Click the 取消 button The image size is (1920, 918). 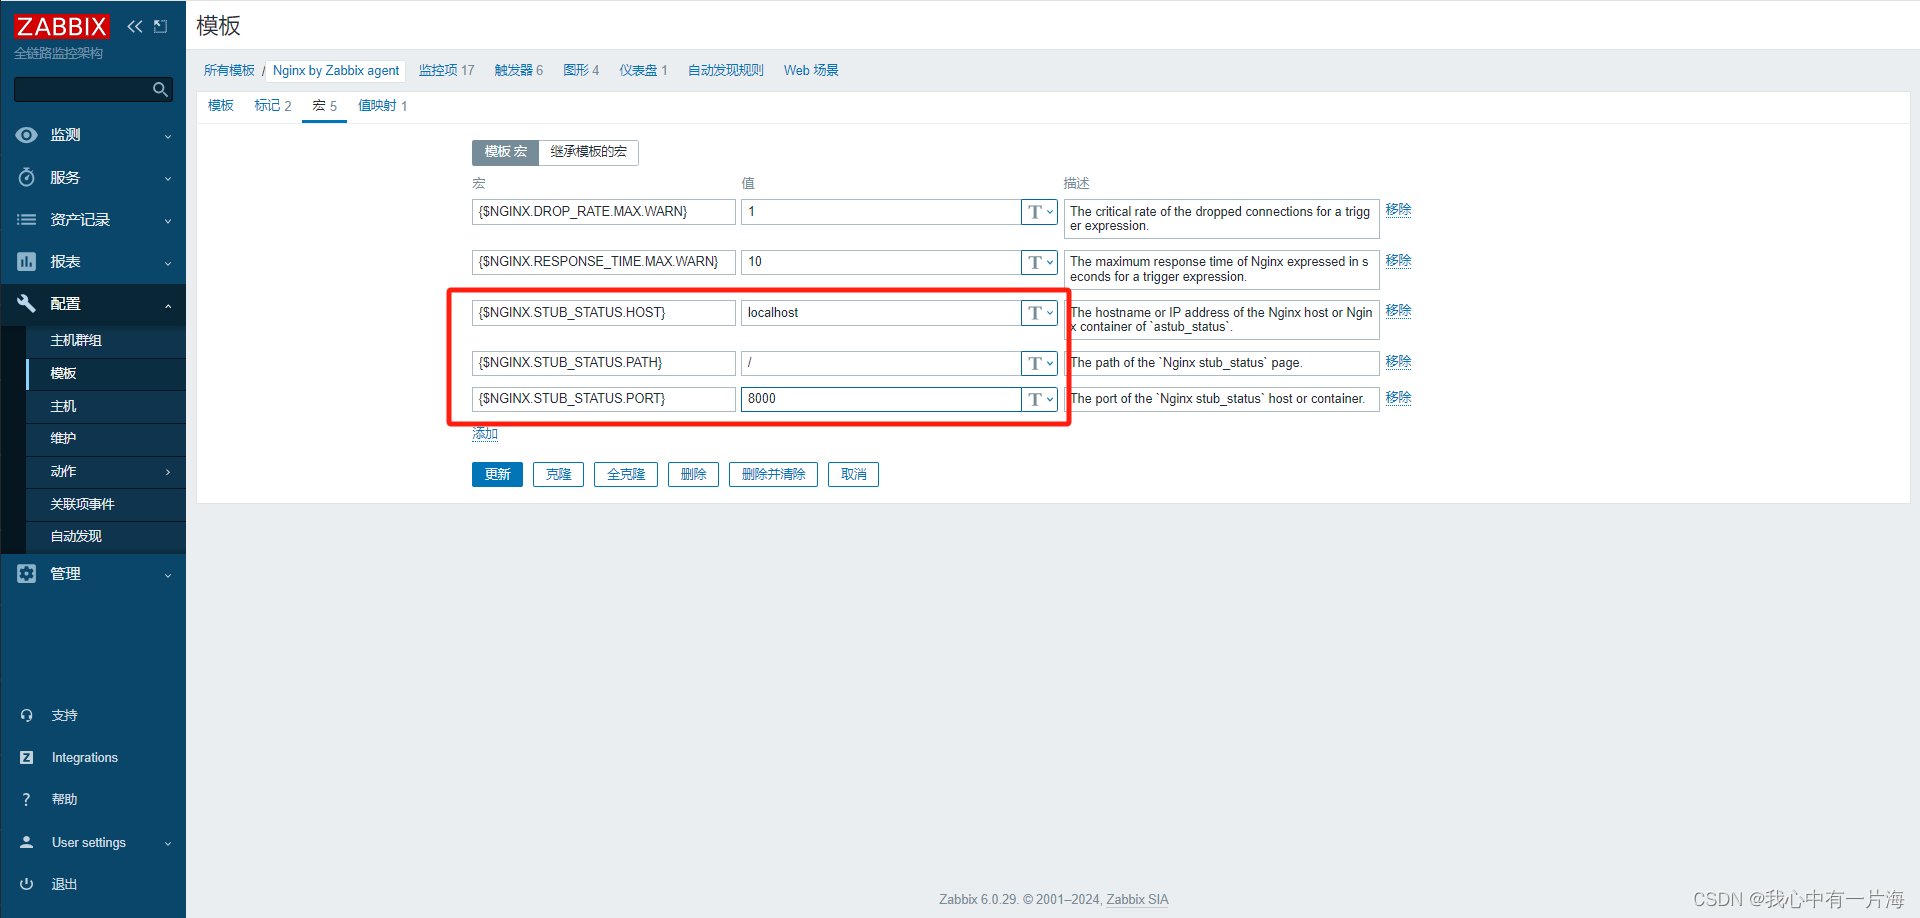[853, 474]
